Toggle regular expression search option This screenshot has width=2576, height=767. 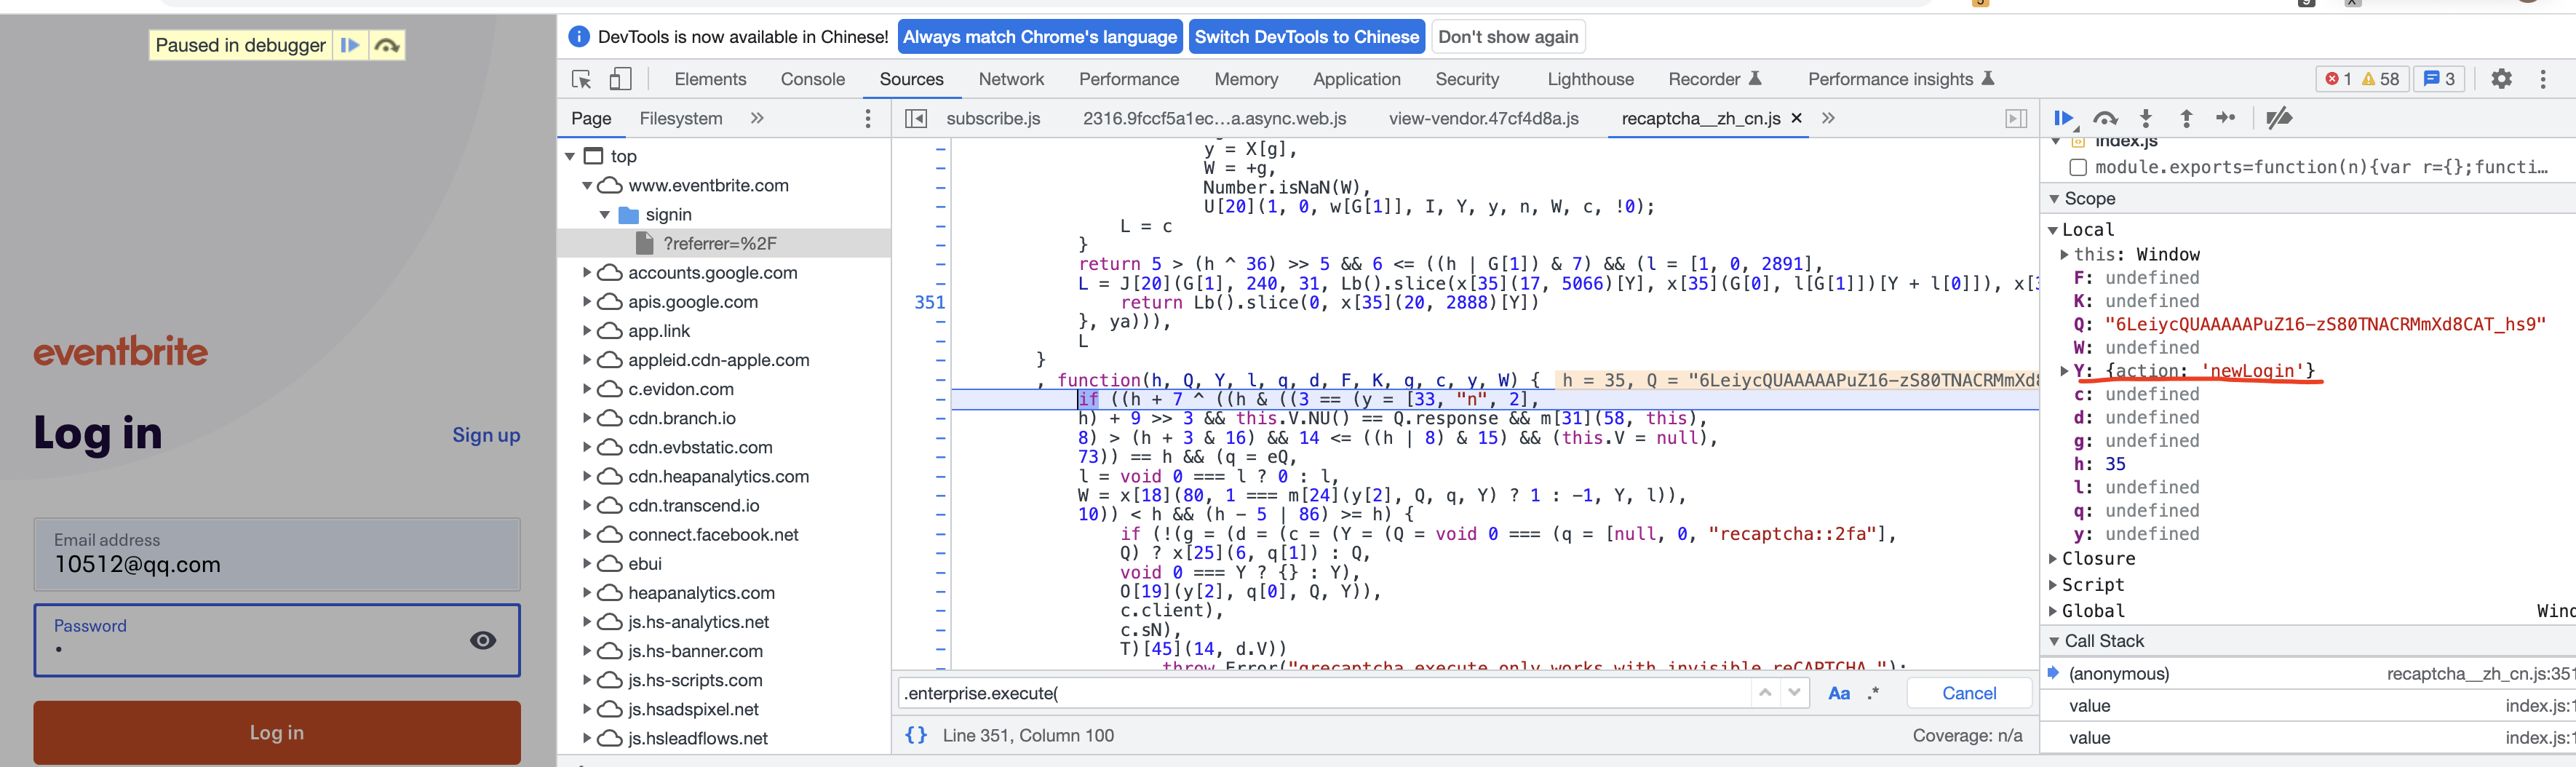[1873, 693]
